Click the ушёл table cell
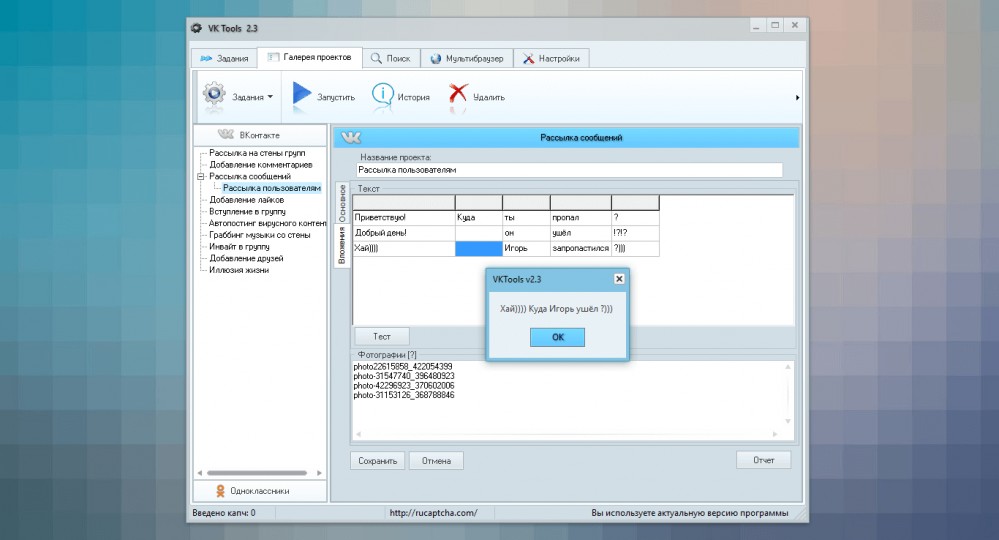 (580, 233)
